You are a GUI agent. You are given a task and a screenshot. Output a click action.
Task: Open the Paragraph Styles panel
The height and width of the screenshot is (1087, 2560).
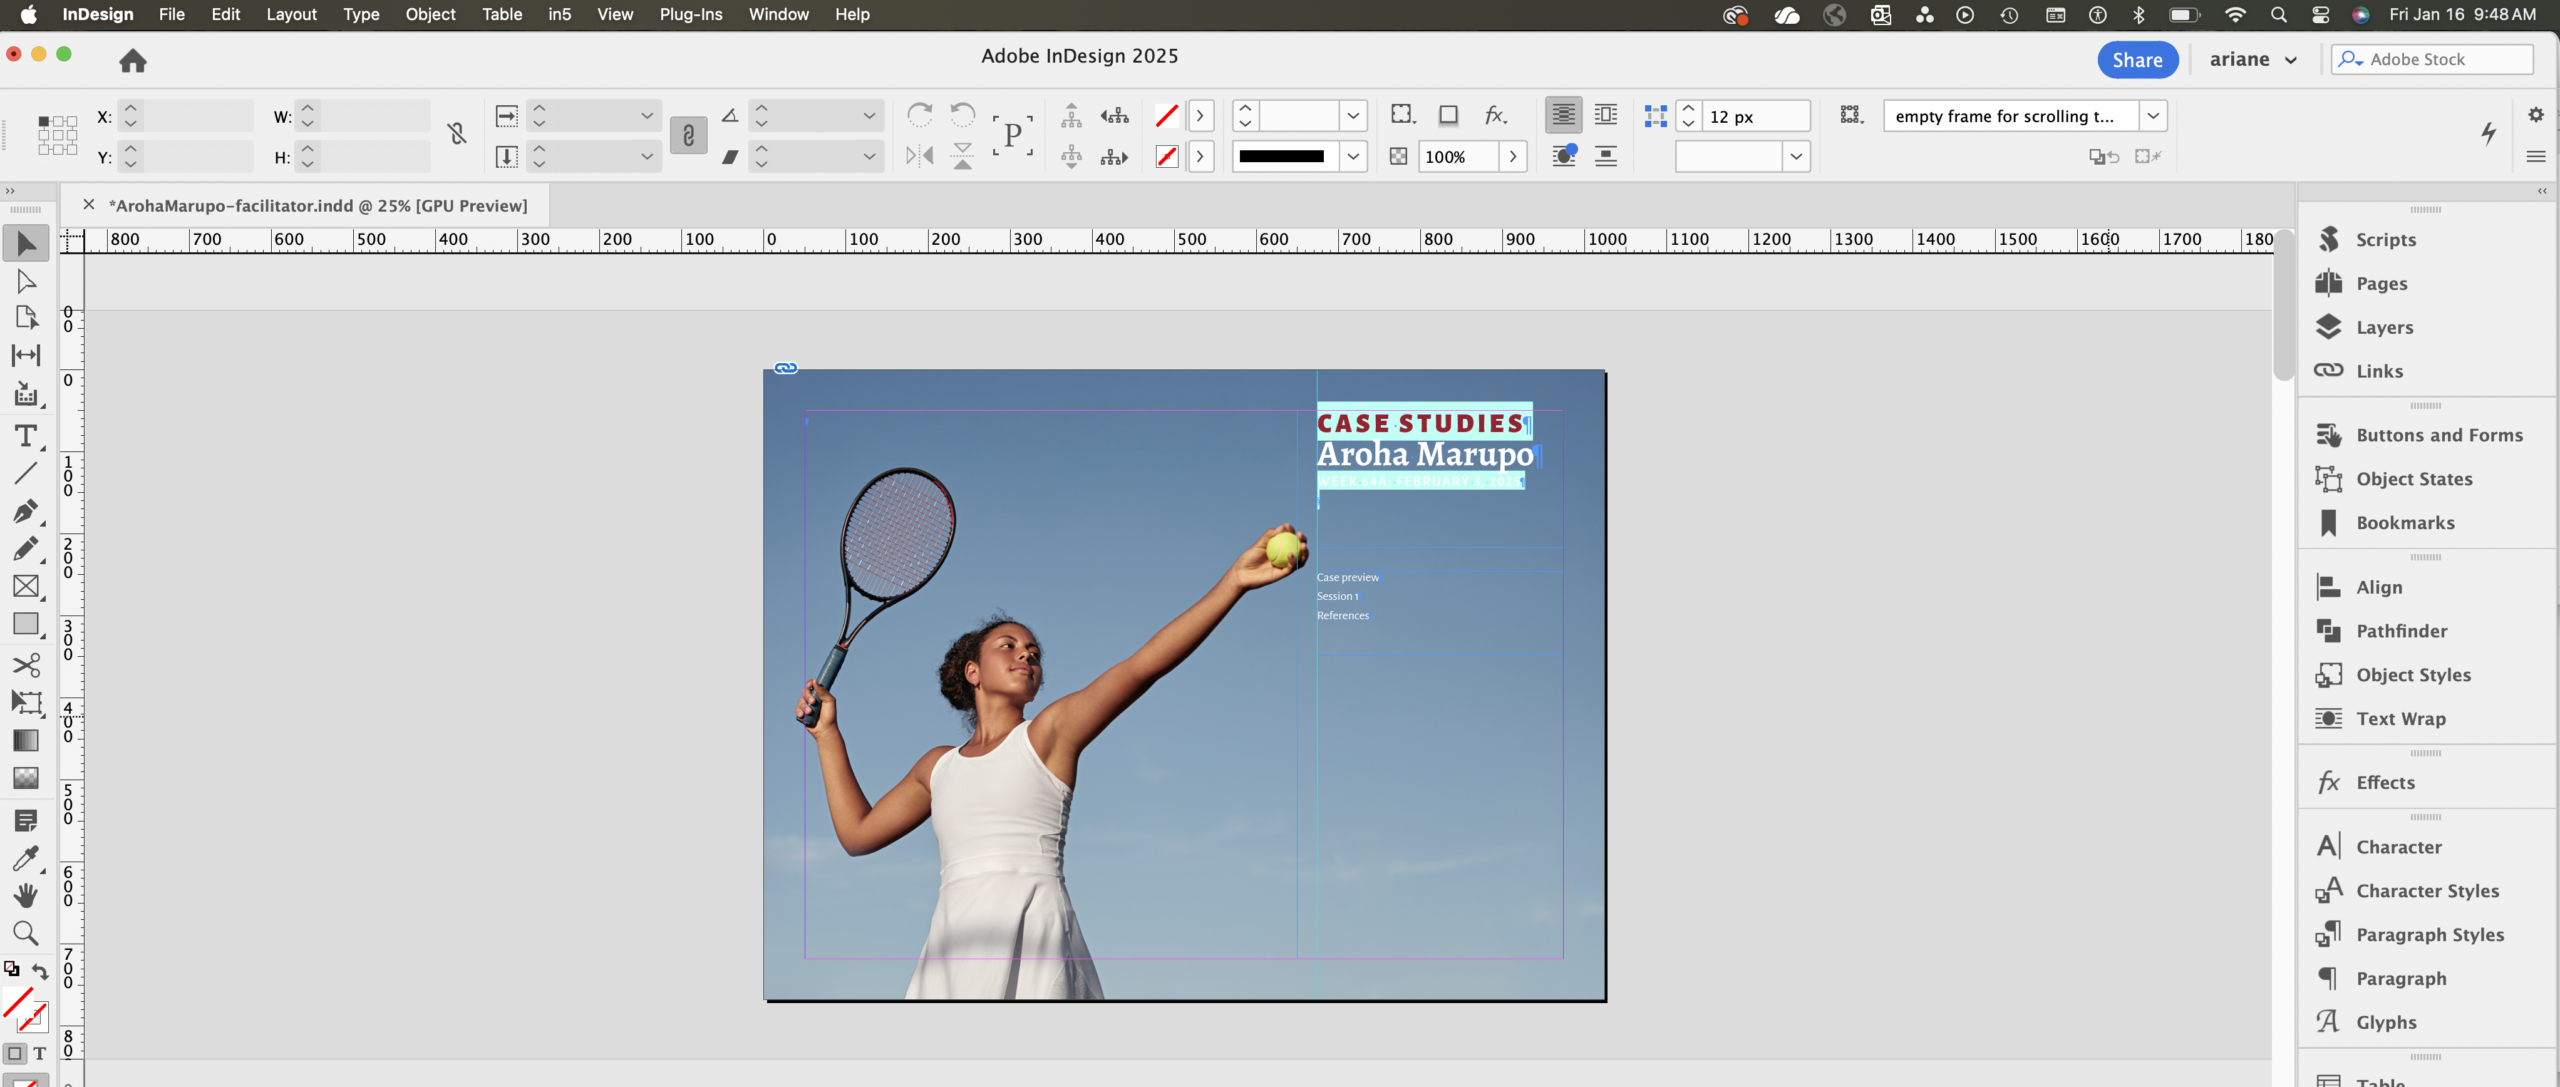click(2429, 935)
